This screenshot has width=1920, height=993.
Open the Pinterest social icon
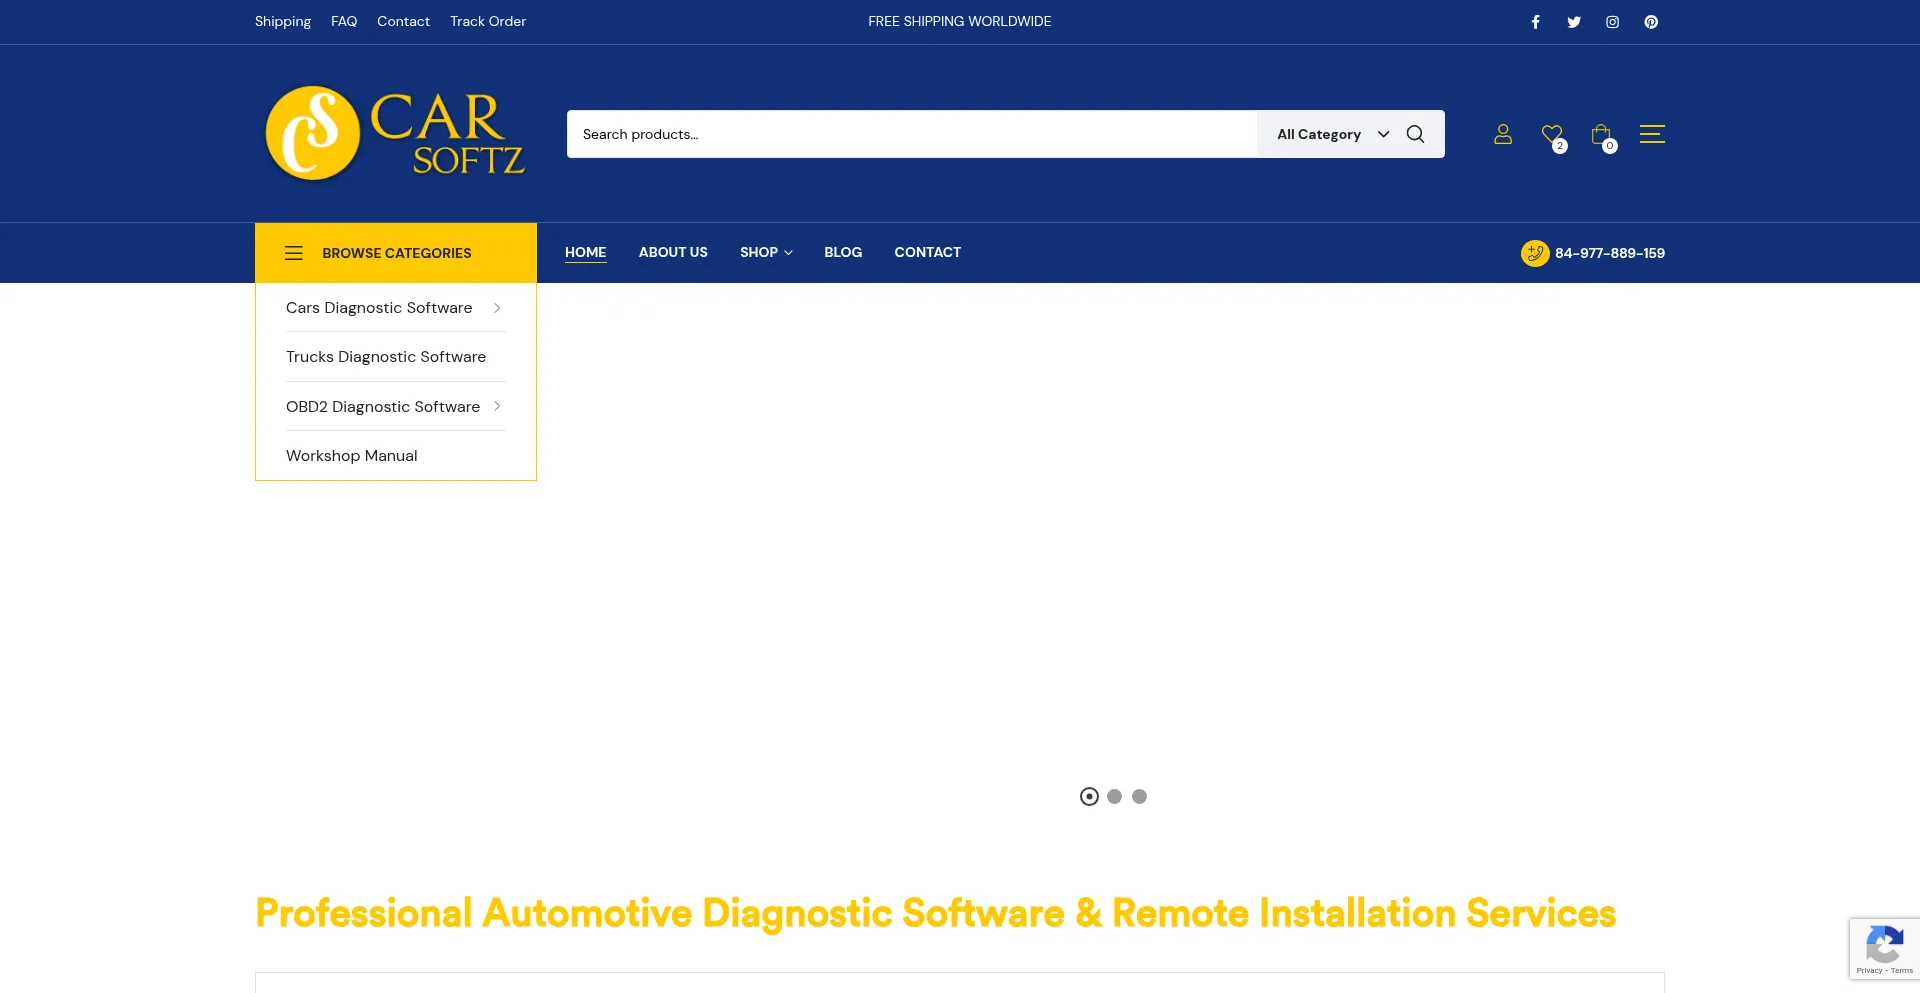pyautogui.click(x=1651, y=22)
